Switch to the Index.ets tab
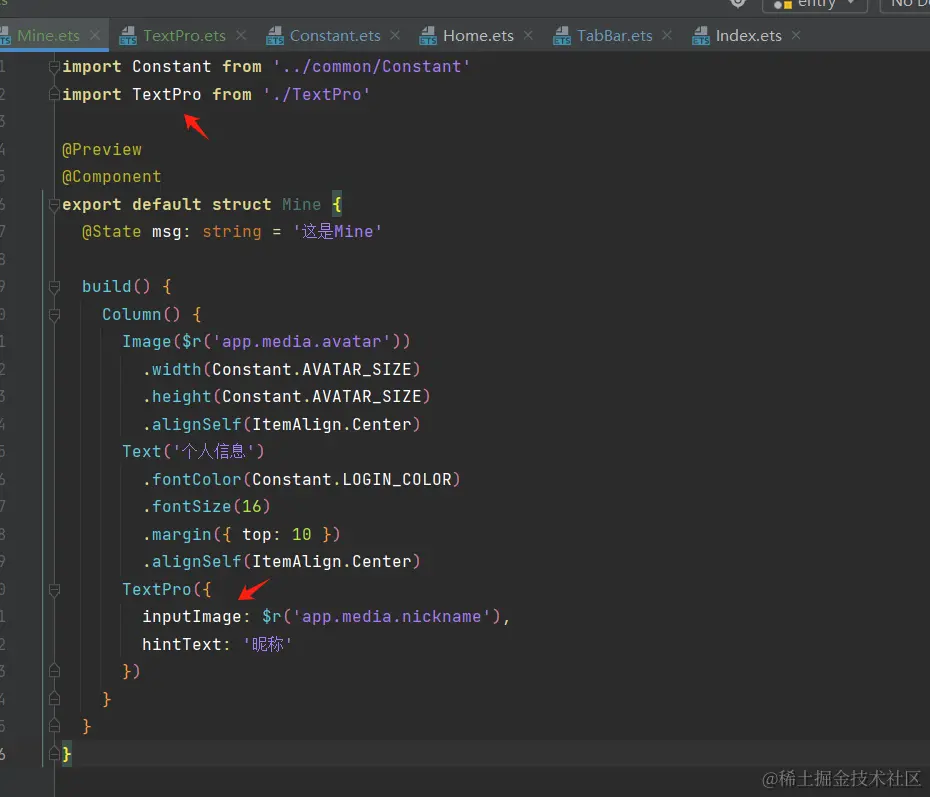The image size is (930, 797). click(749, 36)
